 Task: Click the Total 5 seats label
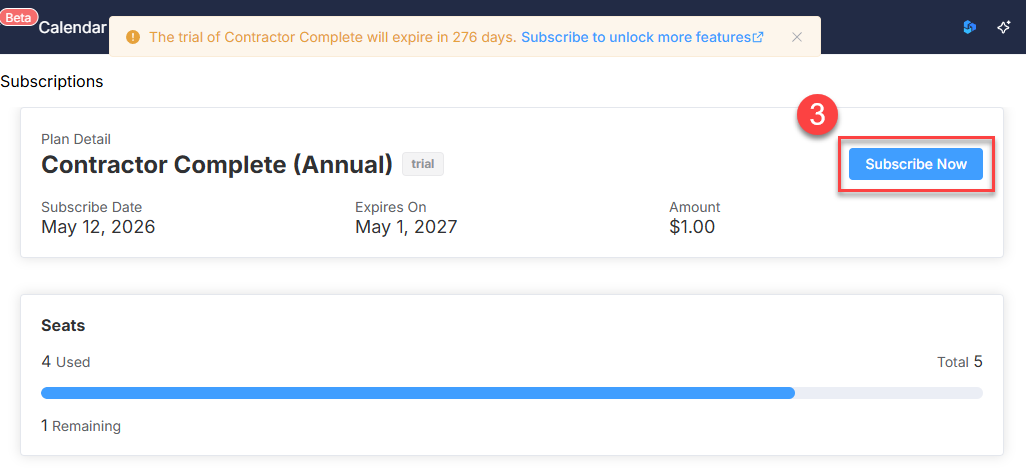coord(960,361)
